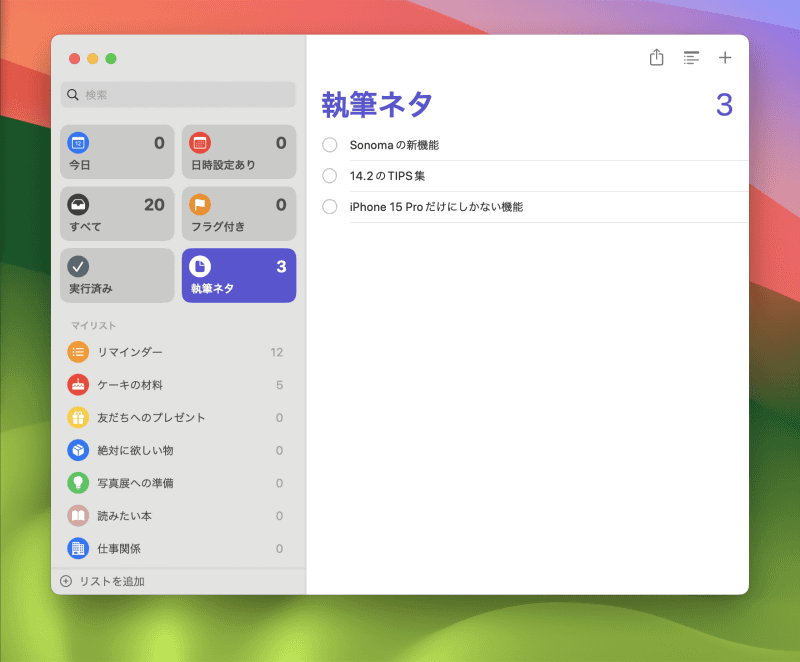Click the count 12 next to リマインダー
800x662 pixels.
277,352
